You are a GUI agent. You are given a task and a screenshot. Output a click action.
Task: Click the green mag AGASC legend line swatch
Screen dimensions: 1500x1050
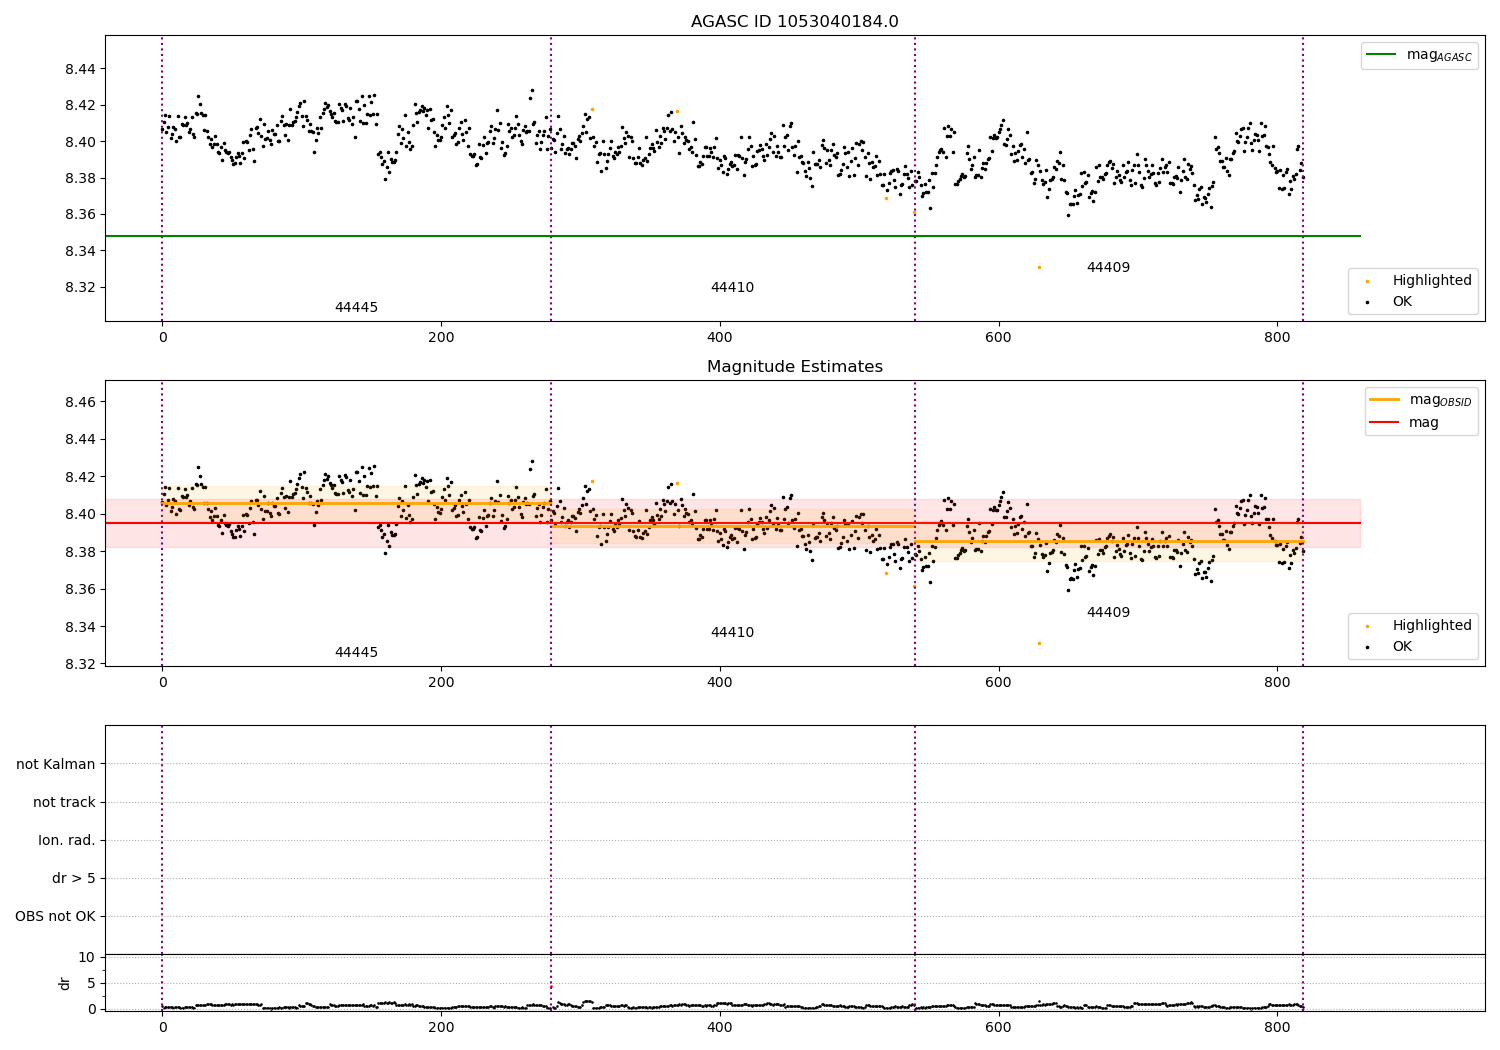(1382, 55)
